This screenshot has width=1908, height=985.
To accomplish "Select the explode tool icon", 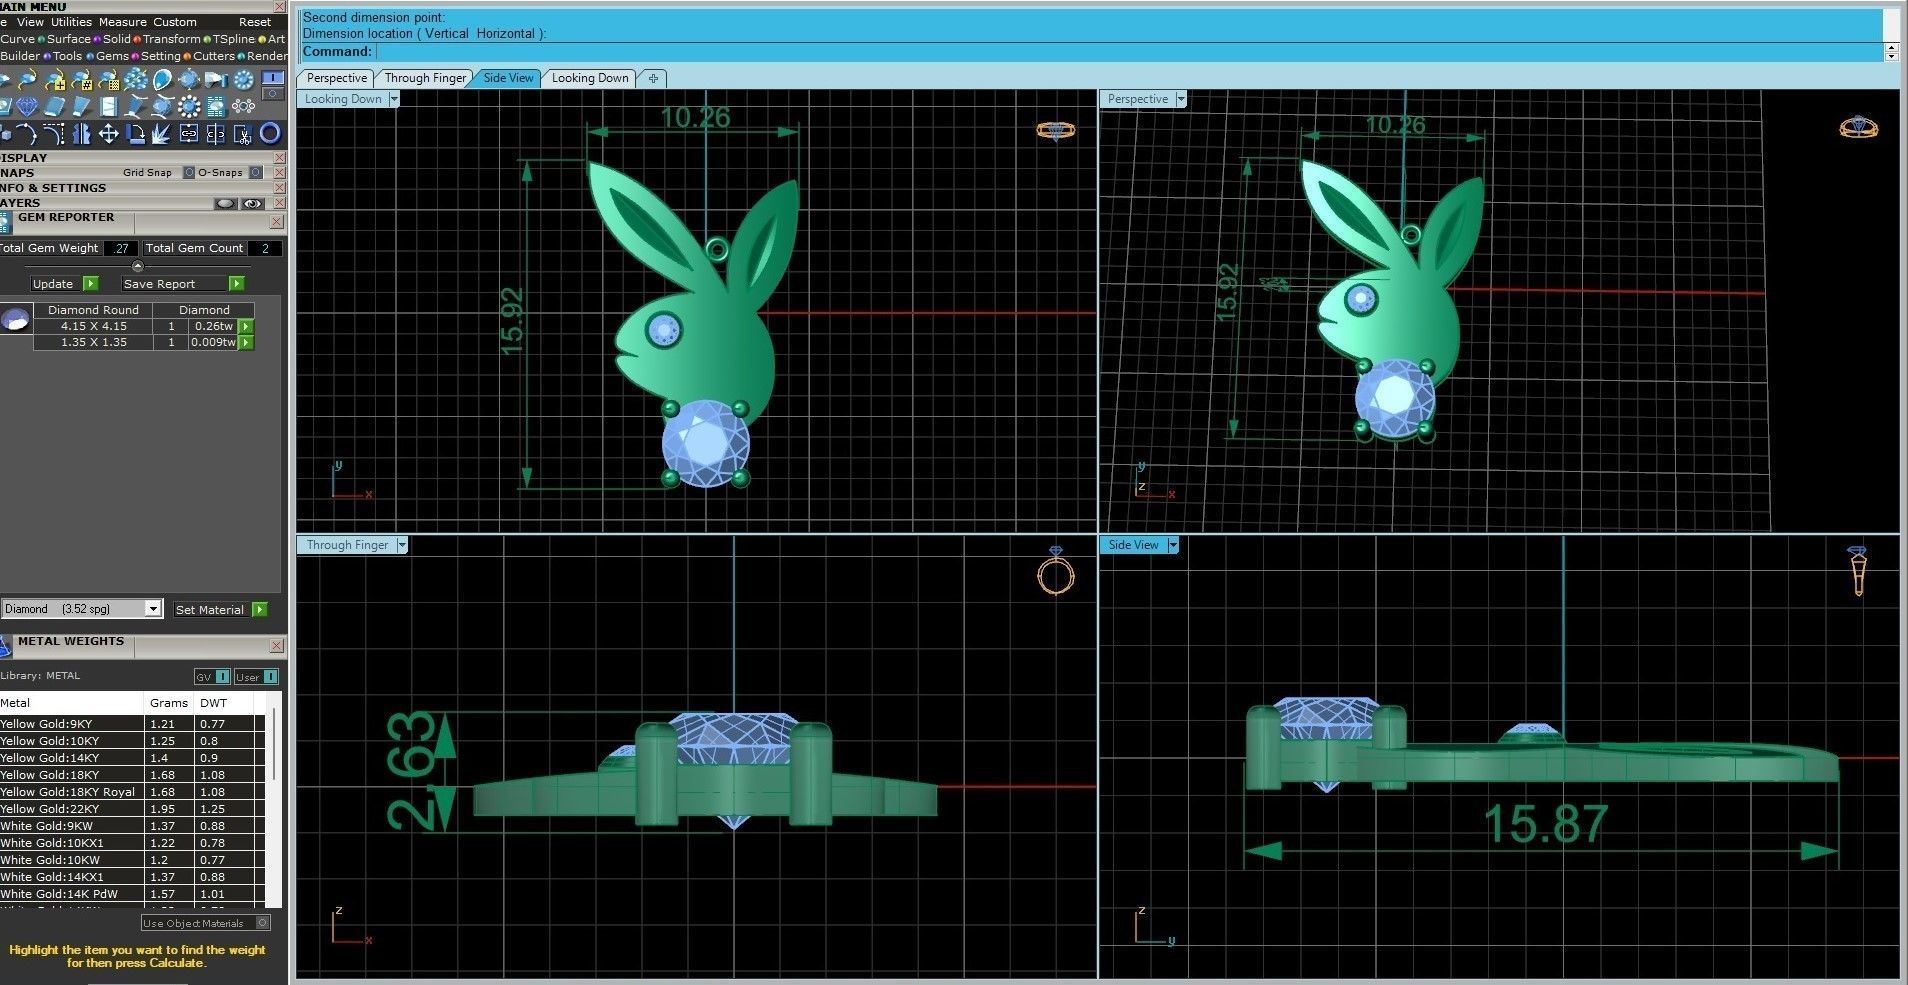I will pyautogui.click(x=161, y=134).
